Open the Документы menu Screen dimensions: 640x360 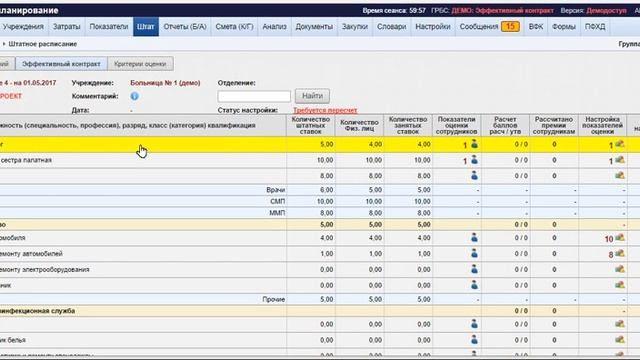314,27
